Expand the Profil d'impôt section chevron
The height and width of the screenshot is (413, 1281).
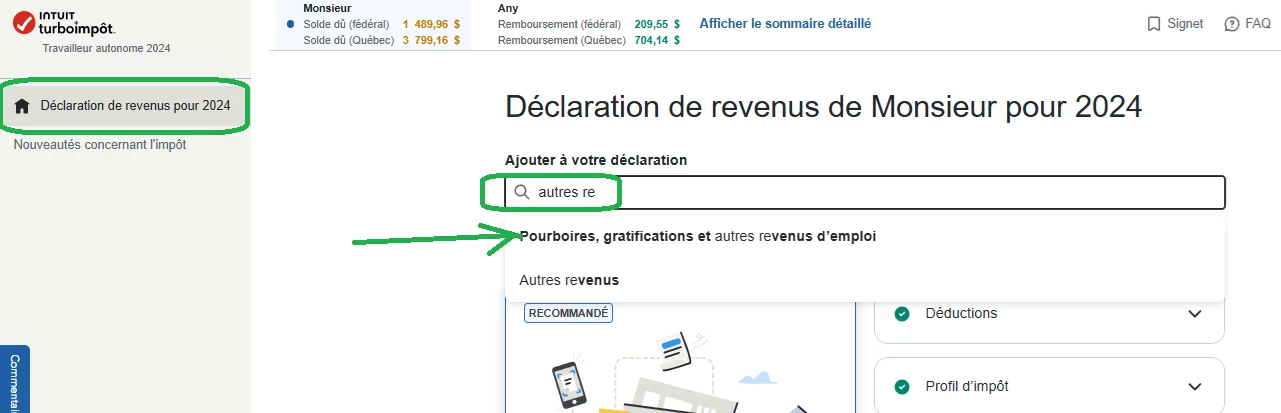[x=1194, y=387]
